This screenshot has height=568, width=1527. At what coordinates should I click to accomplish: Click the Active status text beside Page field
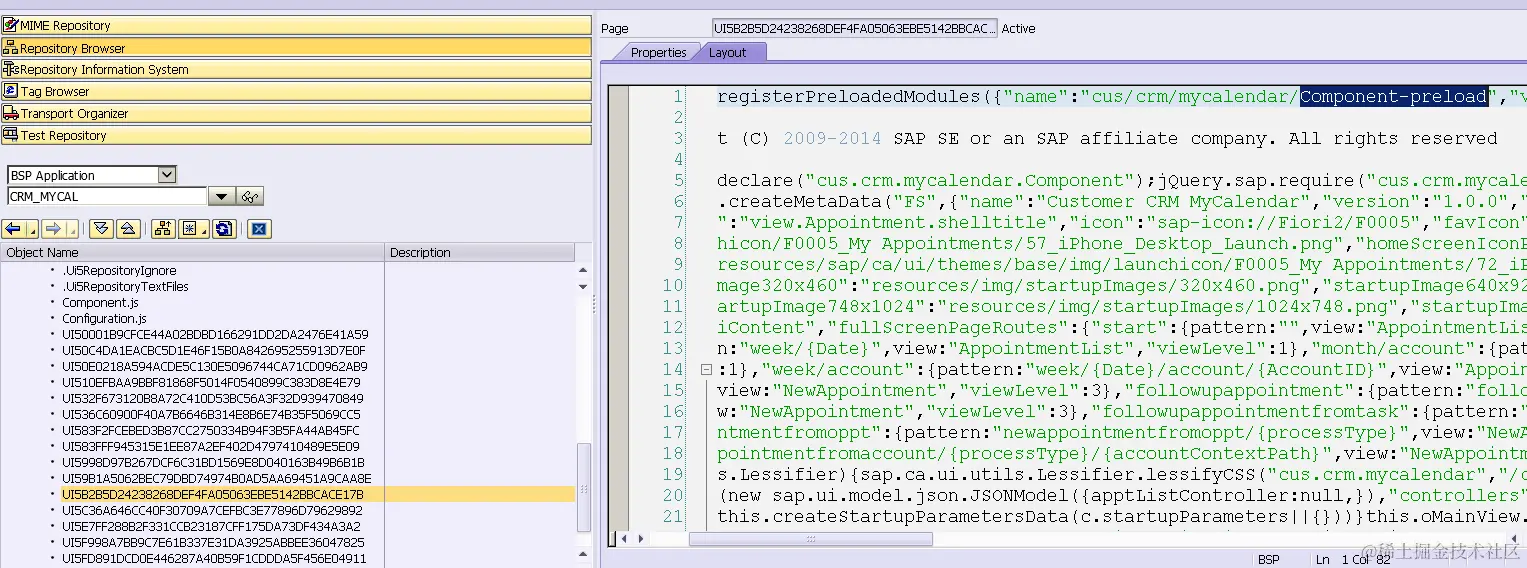[x=1018, y=28]
